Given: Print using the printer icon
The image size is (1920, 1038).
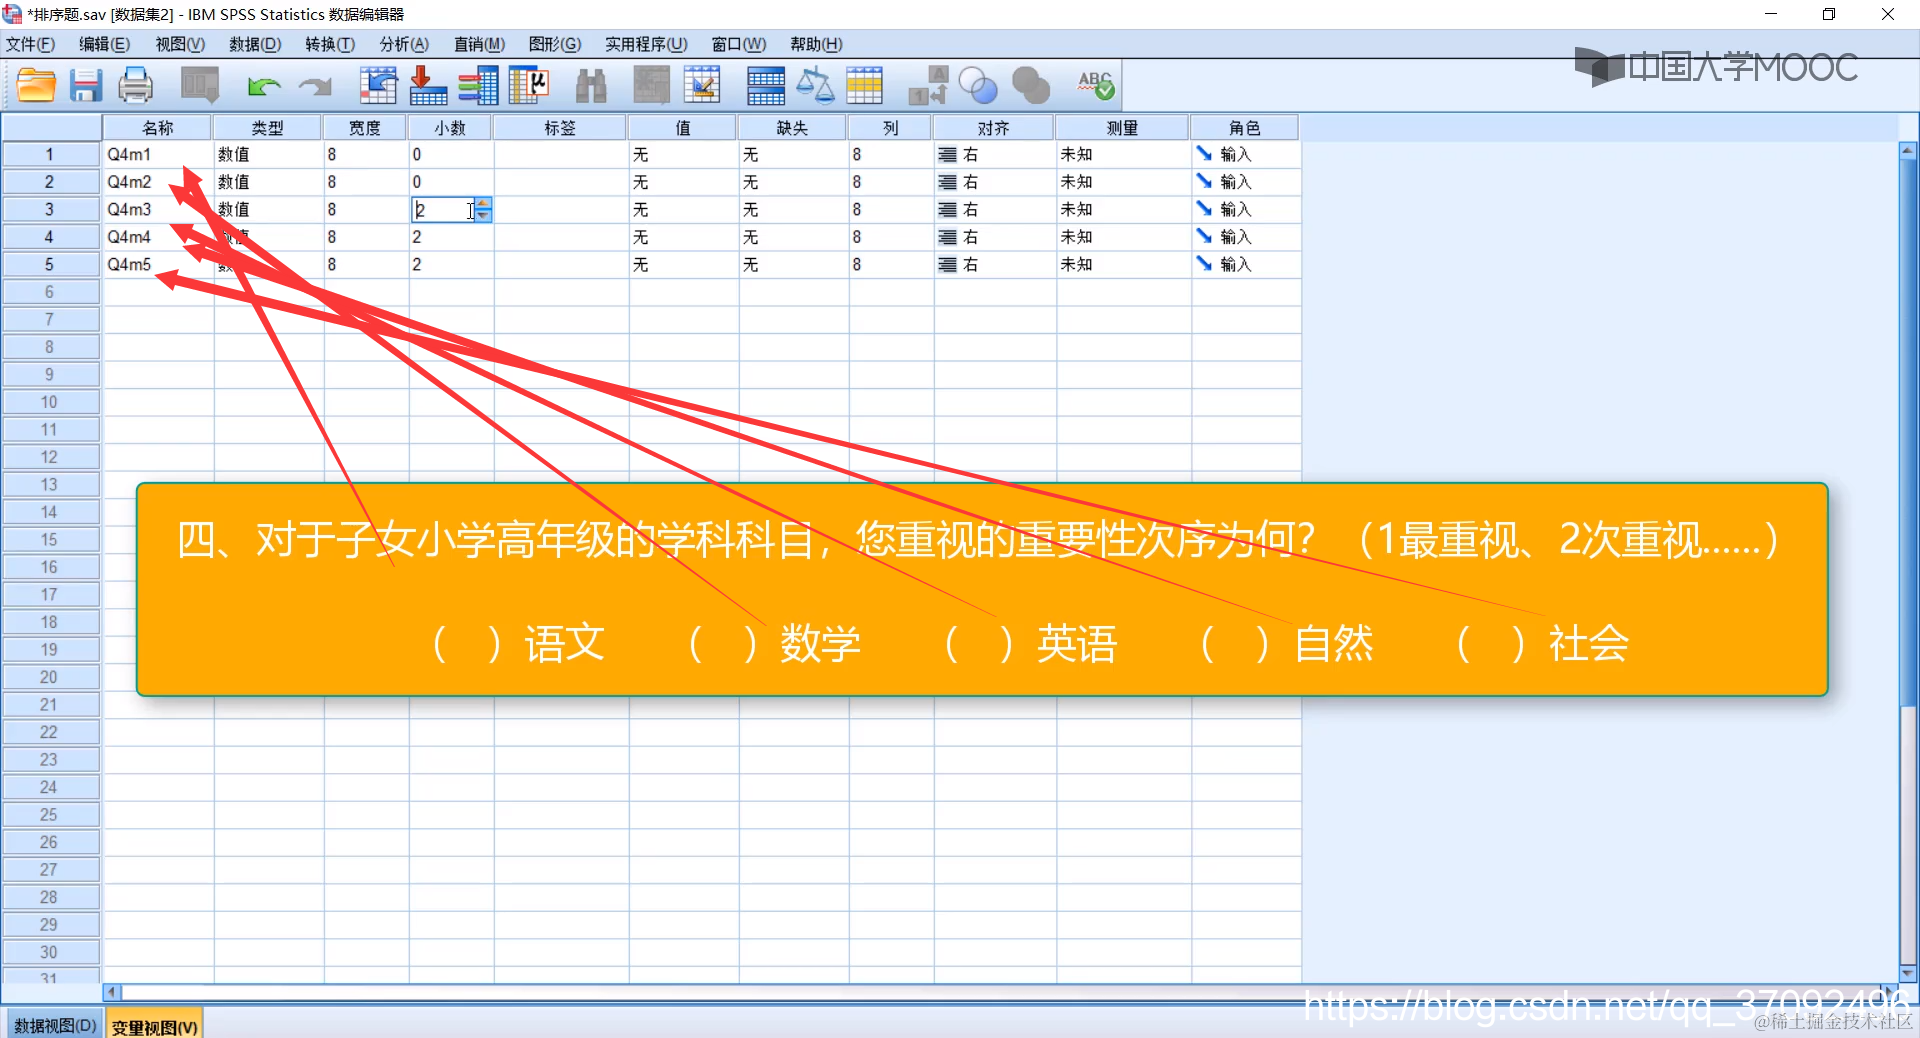Looking at the screenshot, I should click(135, 86).
